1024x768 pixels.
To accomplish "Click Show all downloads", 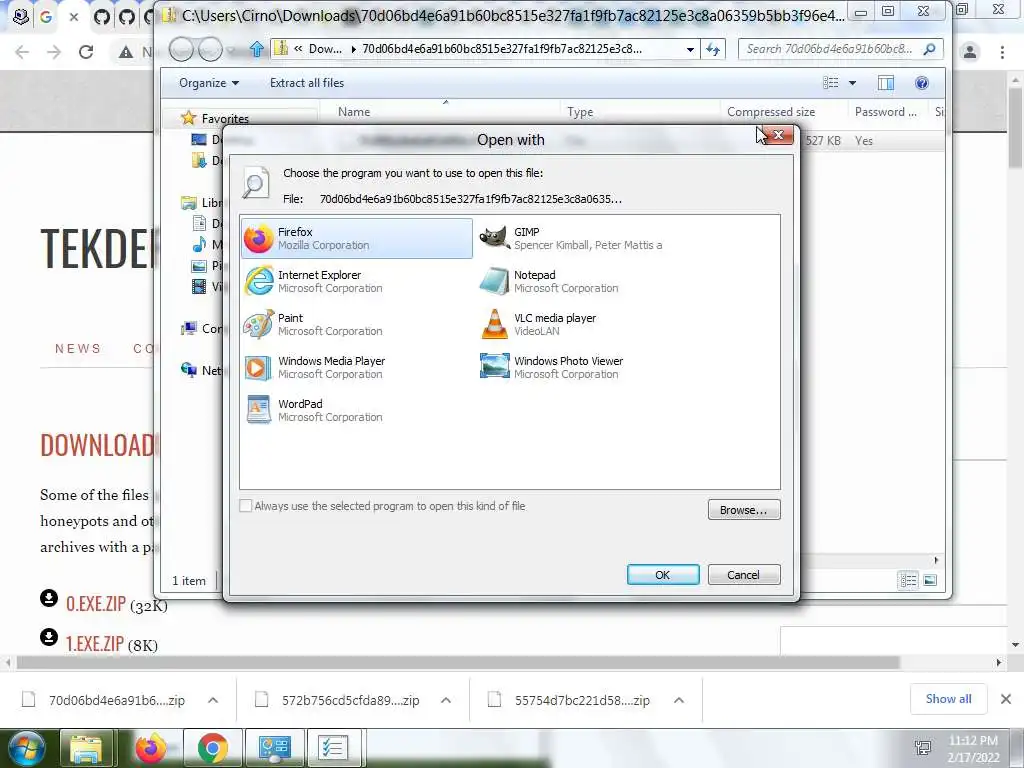I will (948, 699).
